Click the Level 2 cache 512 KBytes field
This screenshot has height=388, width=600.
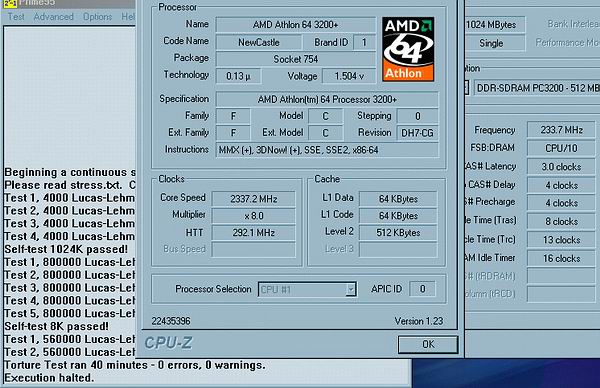pos(398,233)
